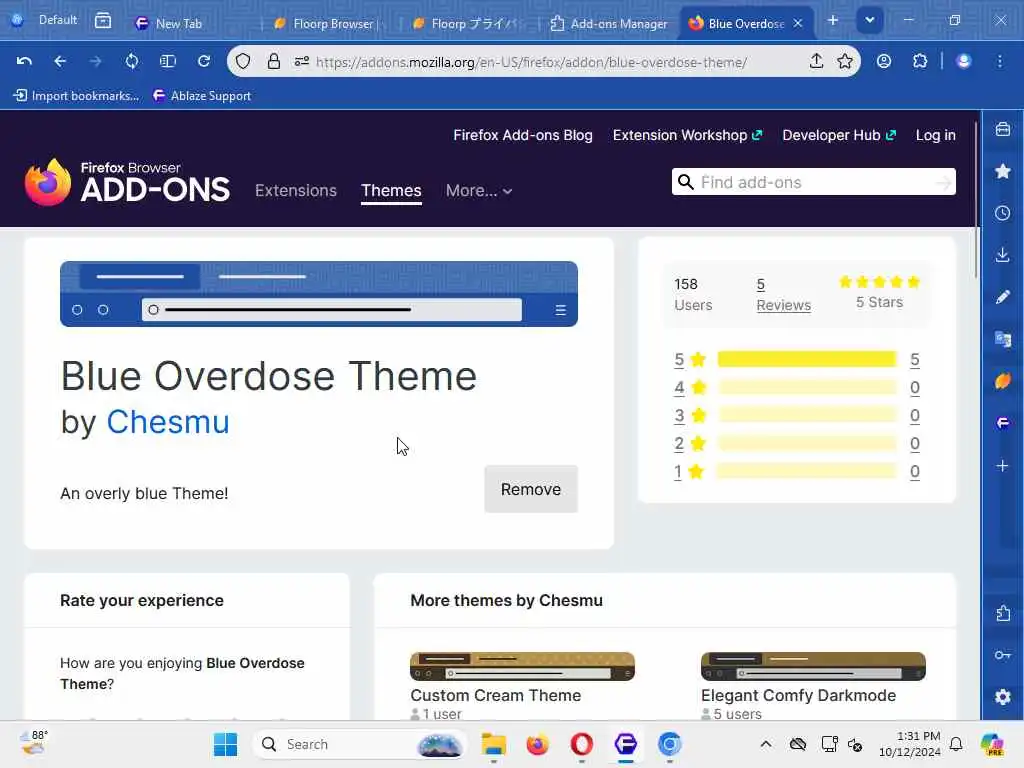Open the orange leaf sidebar web panel
1024x768 pixels.
tap(1003, 381)
